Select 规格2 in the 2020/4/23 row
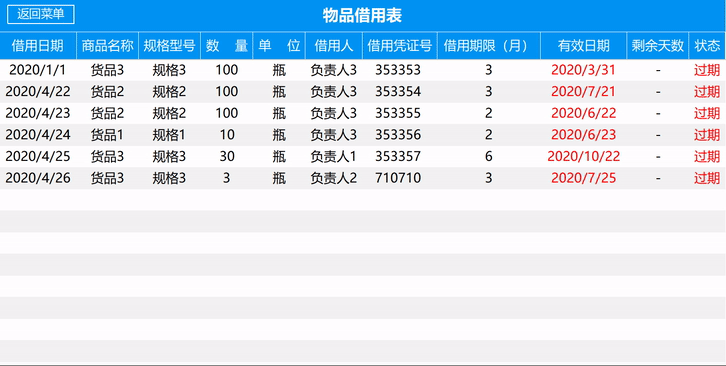This screenshot has width=726, height=366. point(169,113)
